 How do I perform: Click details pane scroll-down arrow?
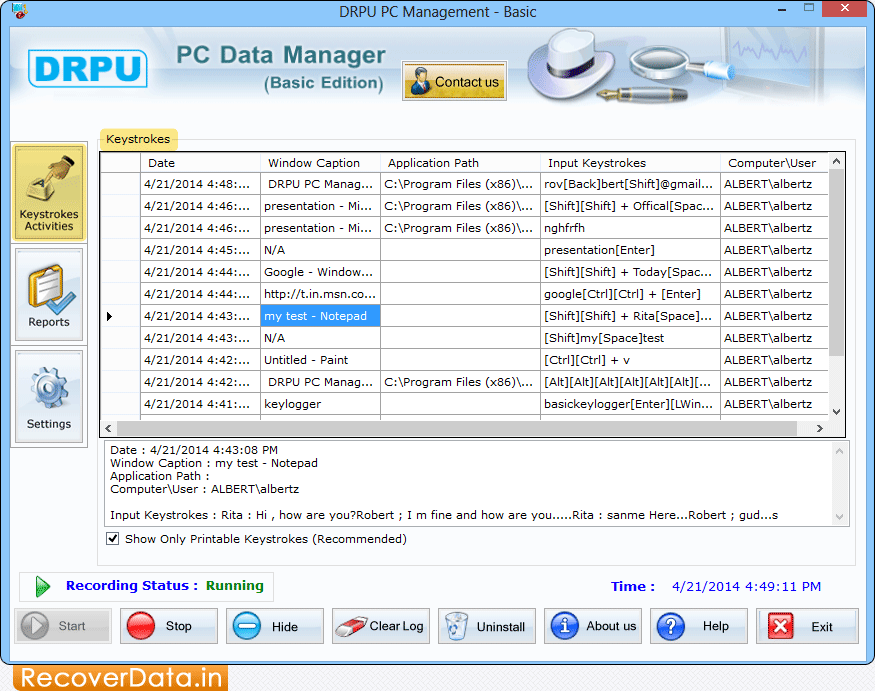coord(839,517)
